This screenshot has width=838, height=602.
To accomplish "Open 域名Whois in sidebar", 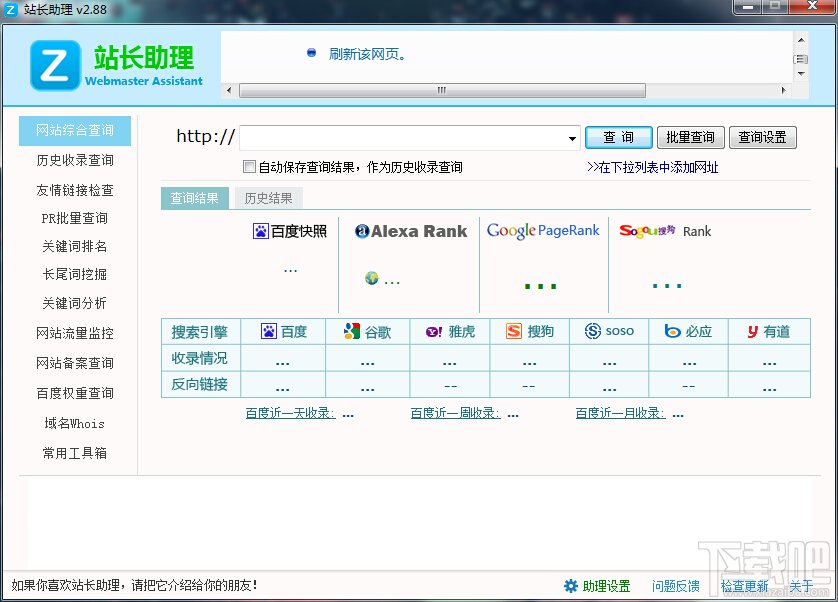I will pyautogui.click(x=75, y=423).
